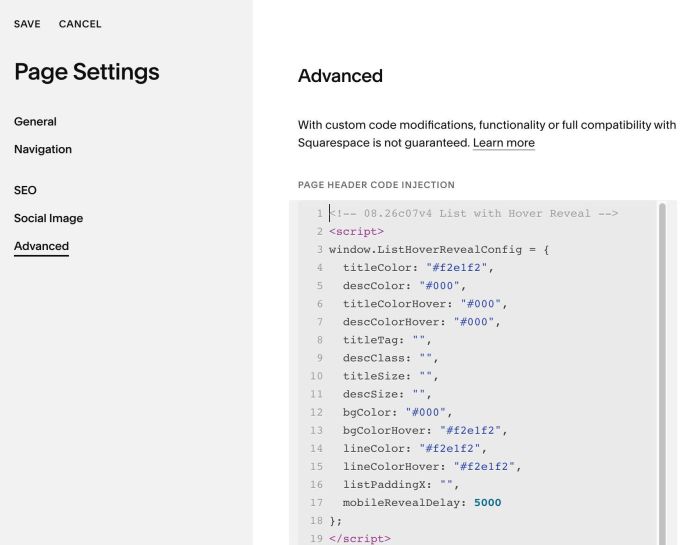Click the window.ListHoverRevealConfig line
The height and width of the screenshot is (545, 700).
pos(439,250)
